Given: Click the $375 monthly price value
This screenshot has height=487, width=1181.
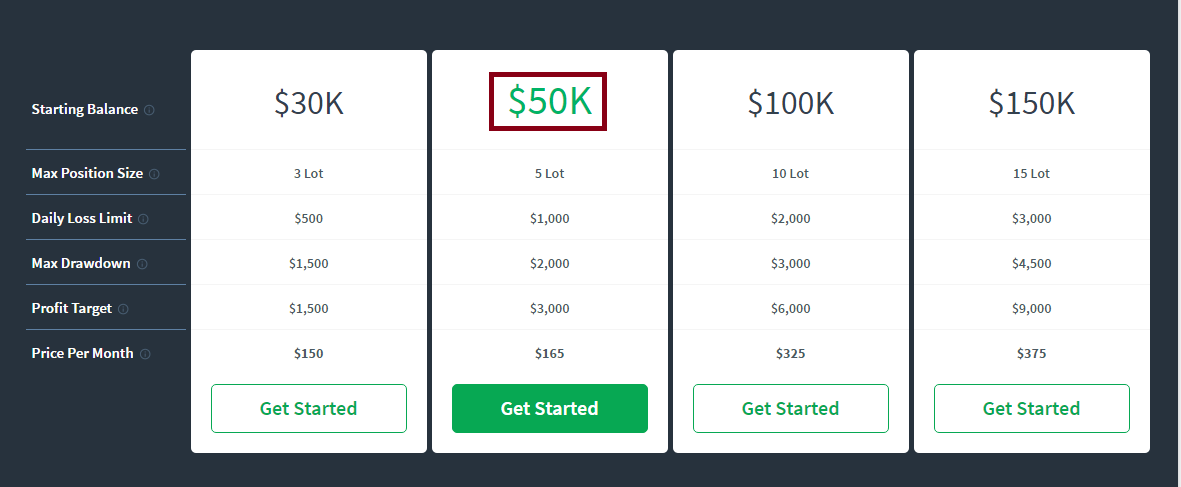Looking at the screenshot, I should pyautogui.click(x=1032, y=353).
